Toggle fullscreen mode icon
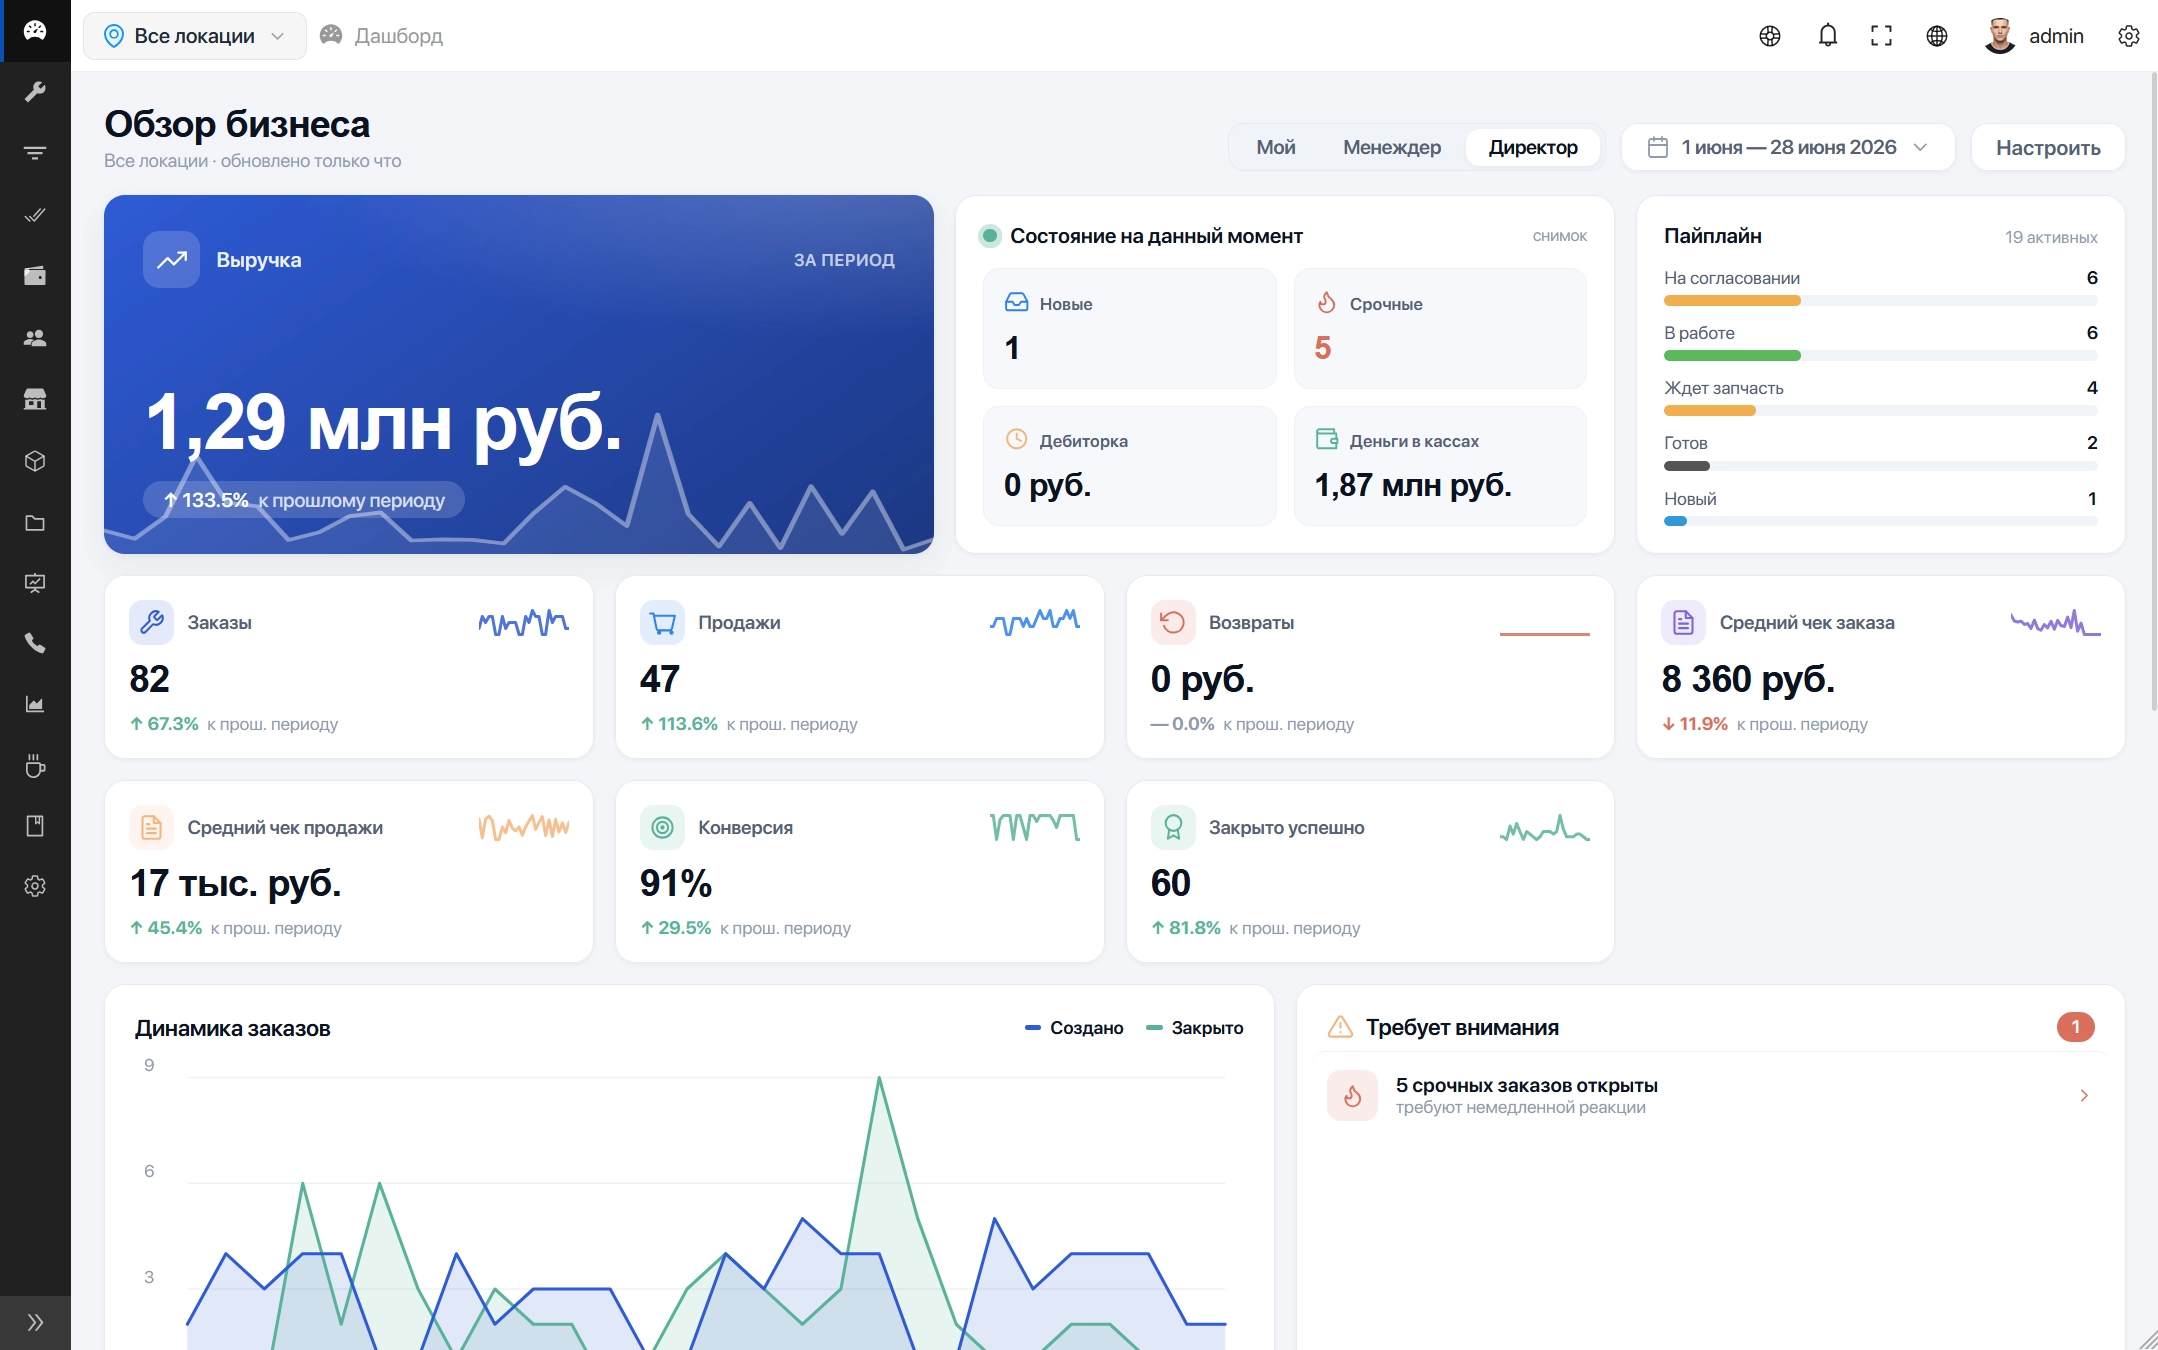The height and width of the screenshot is (1350, 2158). [x=1881, y=36]
